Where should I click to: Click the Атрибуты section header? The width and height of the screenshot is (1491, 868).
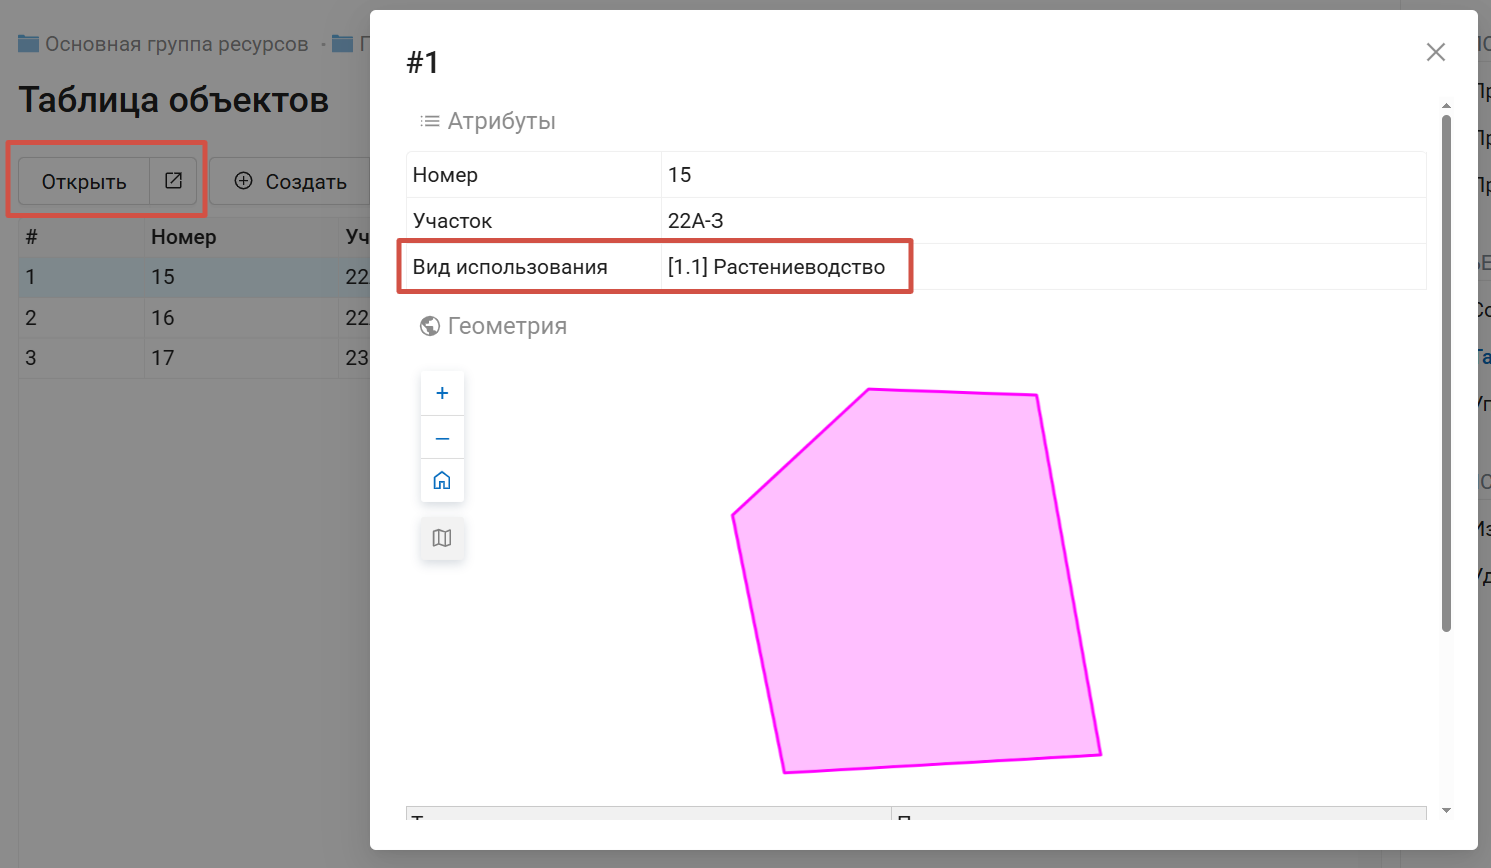click(x=500, y=121)
